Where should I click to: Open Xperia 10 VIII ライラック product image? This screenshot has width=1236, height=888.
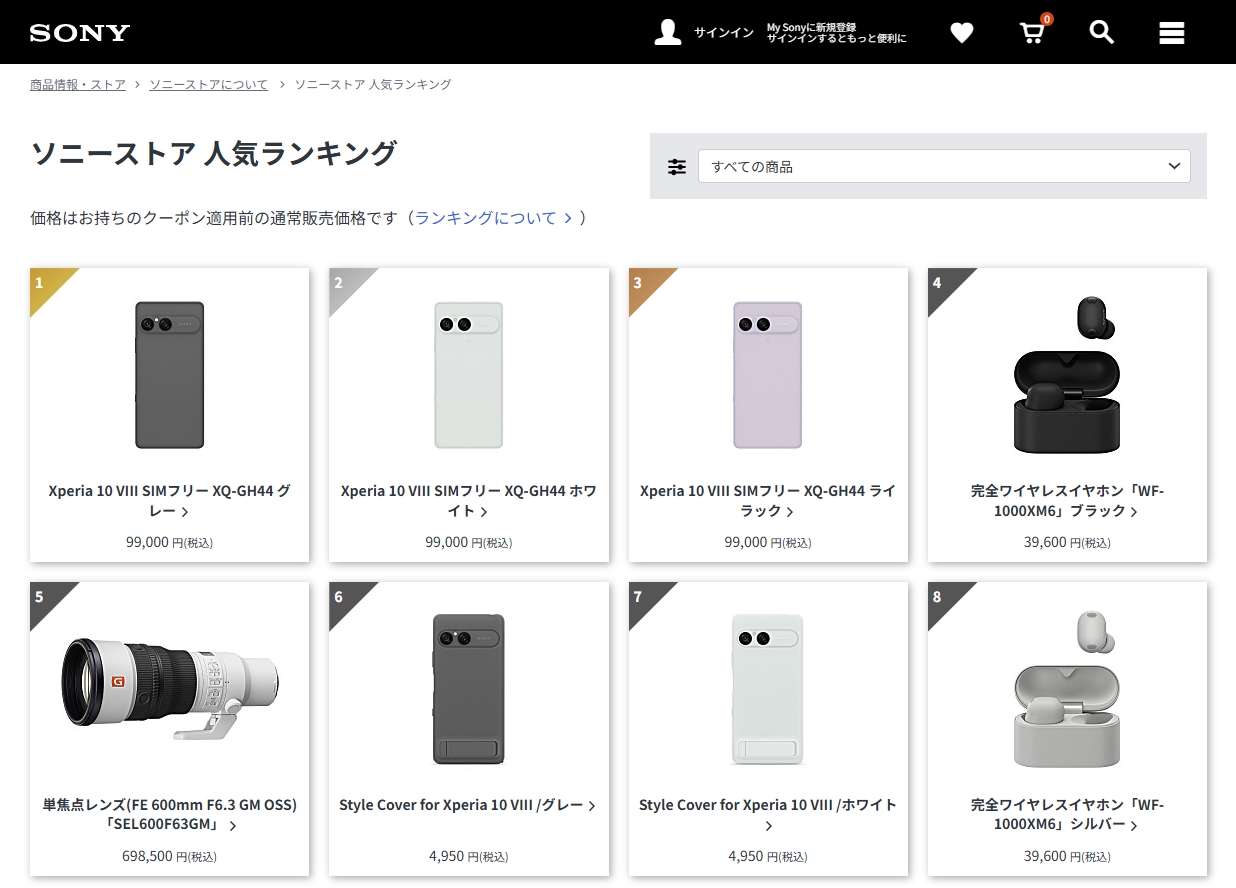(768, 375)
